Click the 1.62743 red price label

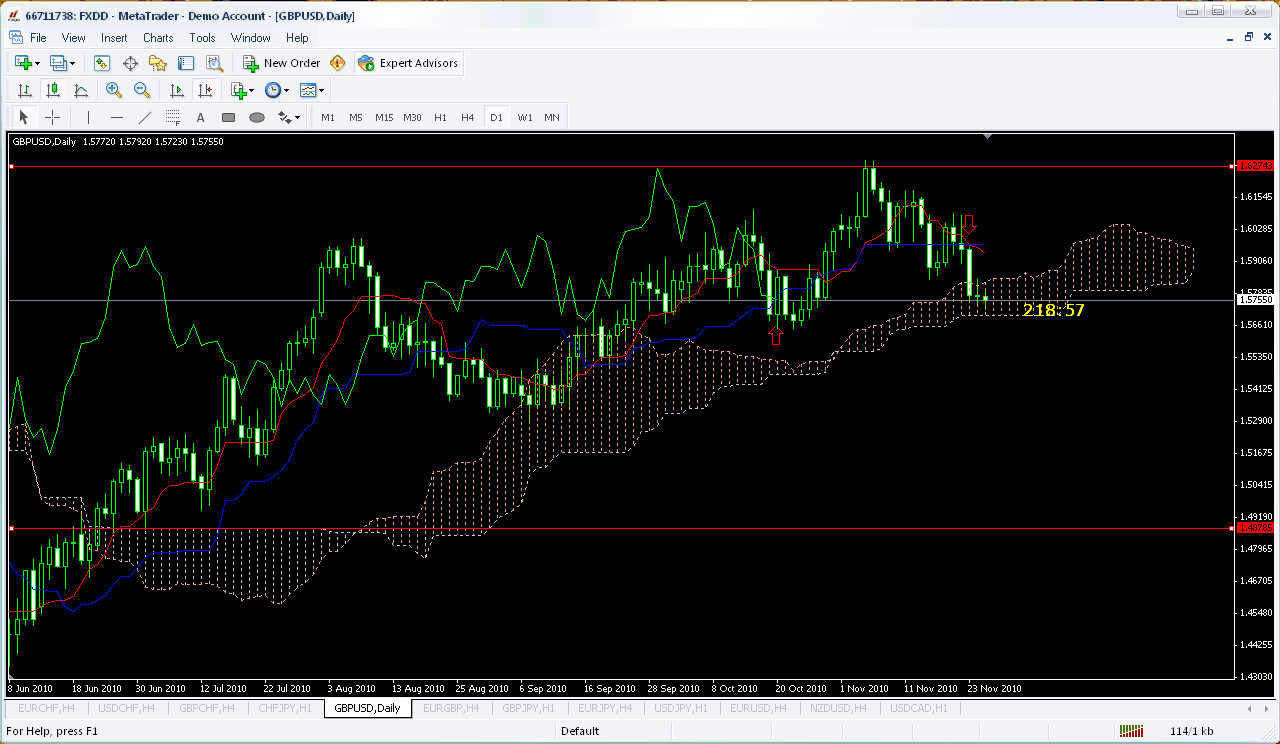1255,166
